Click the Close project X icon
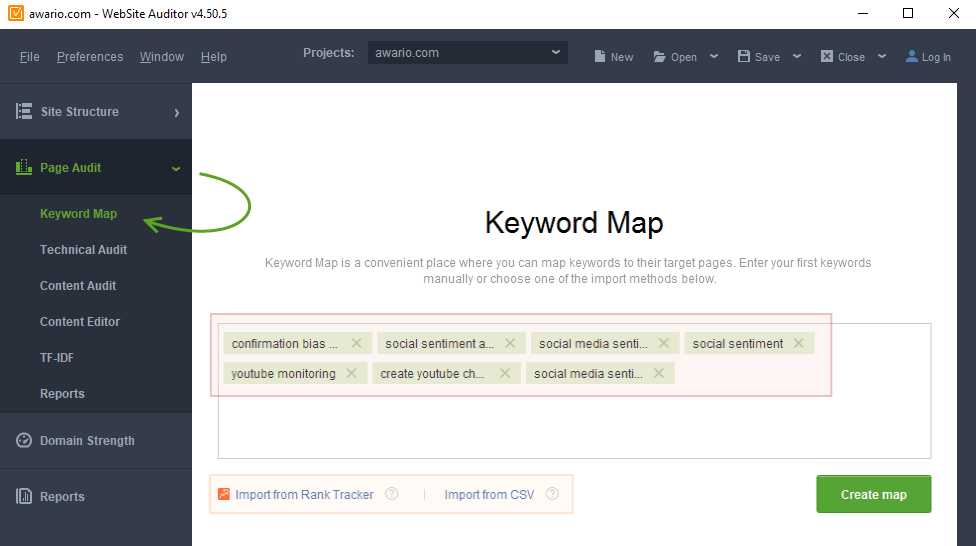The height and width of the screenshot is (546, 976). point(827,57)
